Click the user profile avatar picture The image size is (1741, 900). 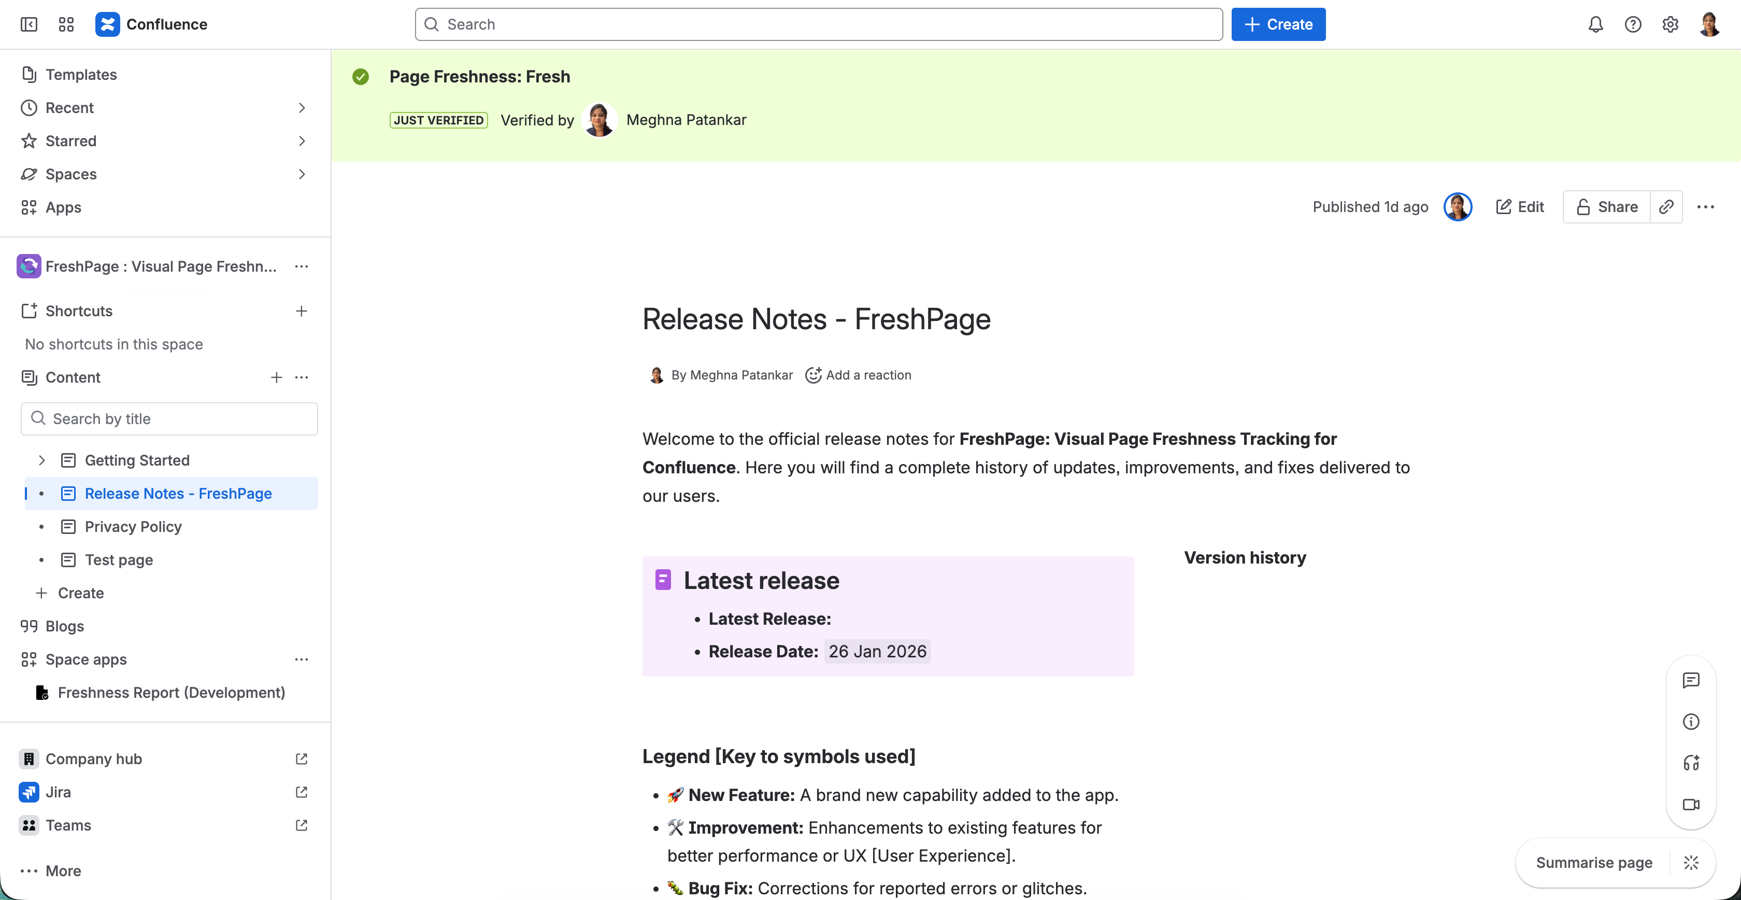click(1709, 24)
